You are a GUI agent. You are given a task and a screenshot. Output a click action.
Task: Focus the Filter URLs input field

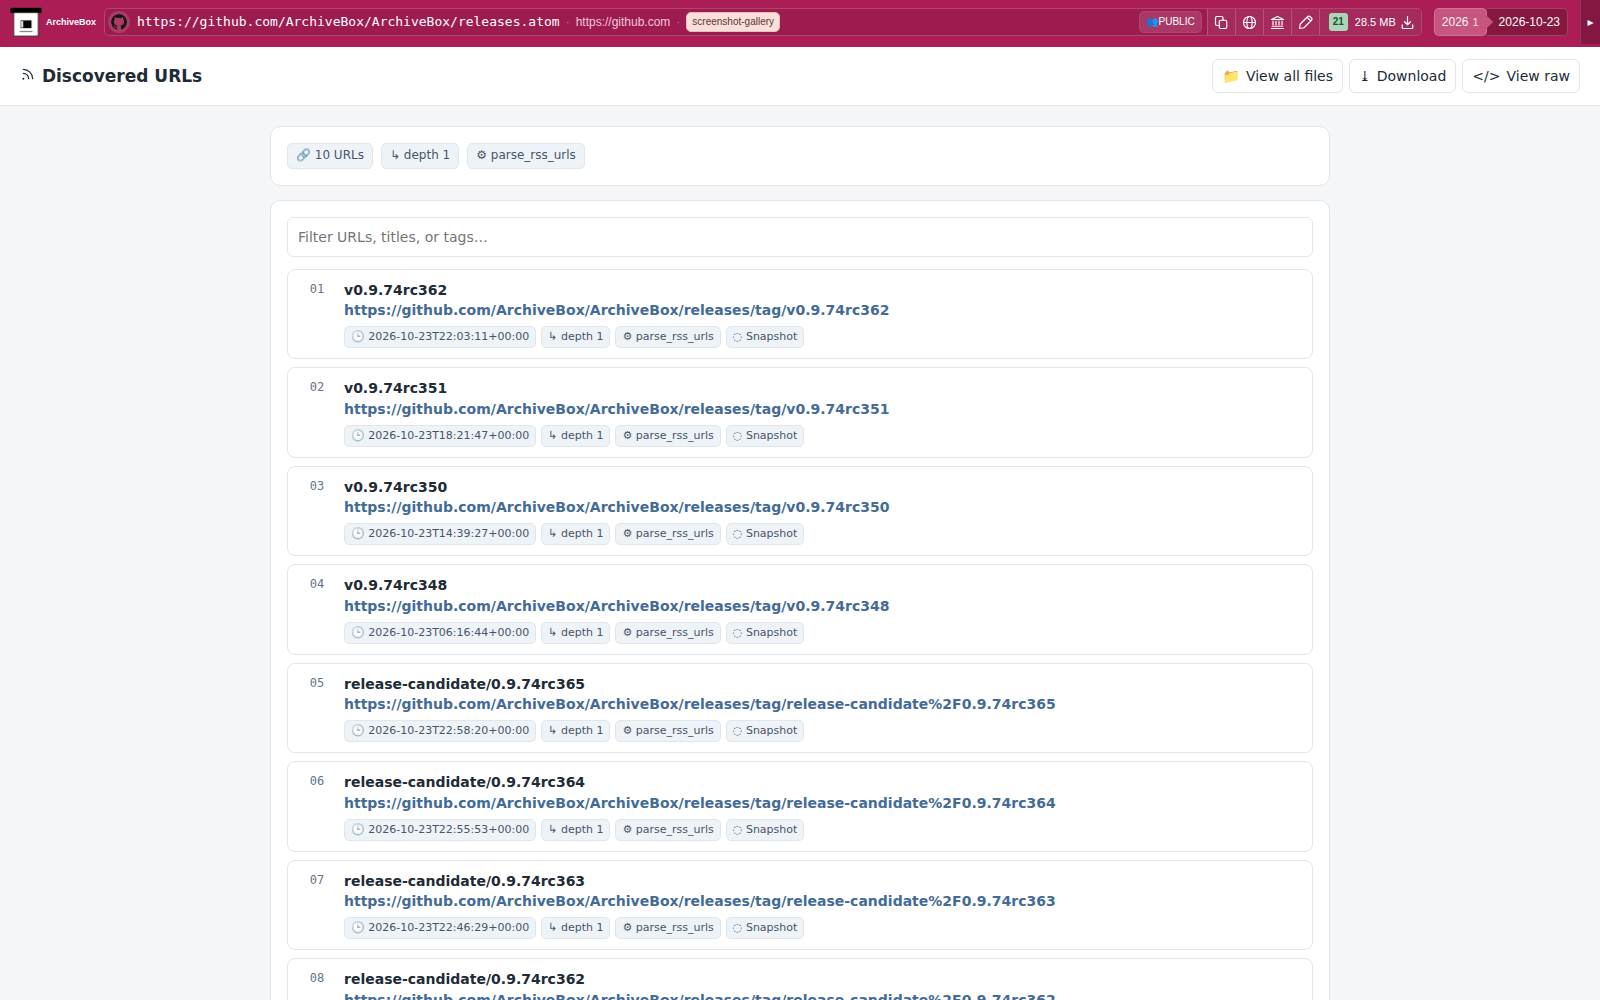[x=800, y=237]
